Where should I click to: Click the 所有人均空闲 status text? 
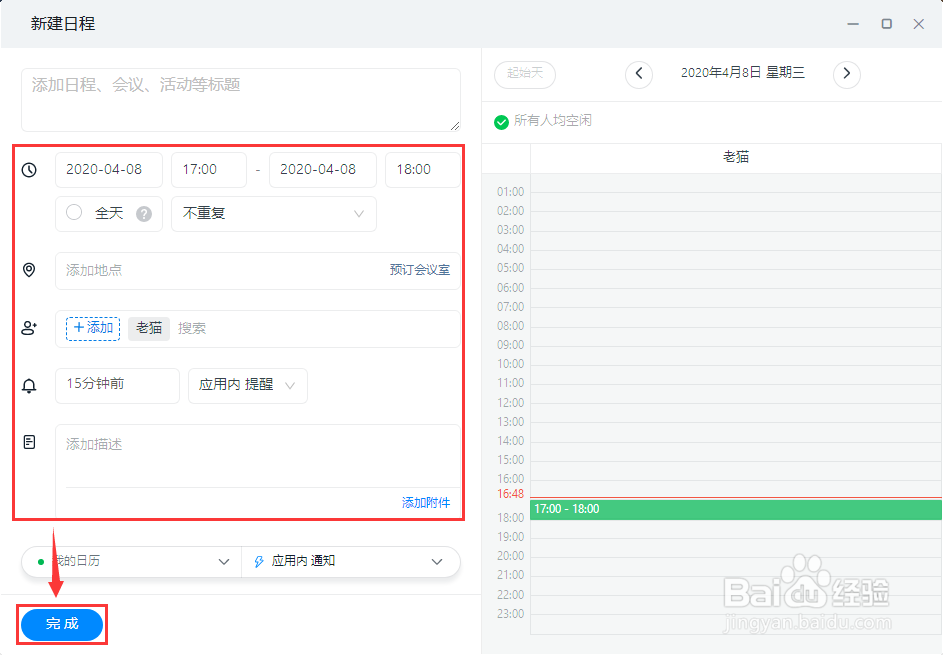click(552, 121)
